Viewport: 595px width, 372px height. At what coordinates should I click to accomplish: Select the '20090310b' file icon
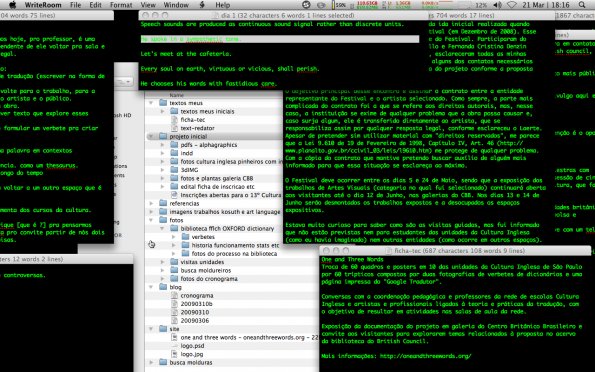(x=174, y=304)
